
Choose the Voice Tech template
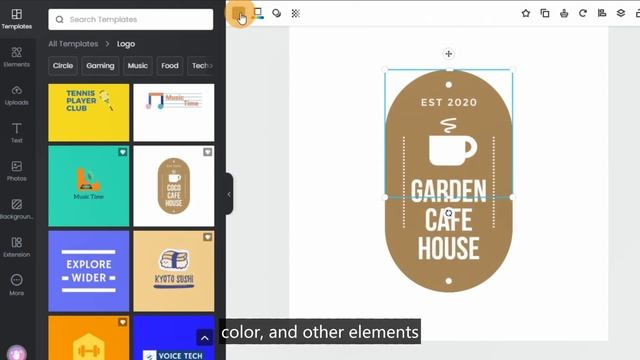click(174, 338)
